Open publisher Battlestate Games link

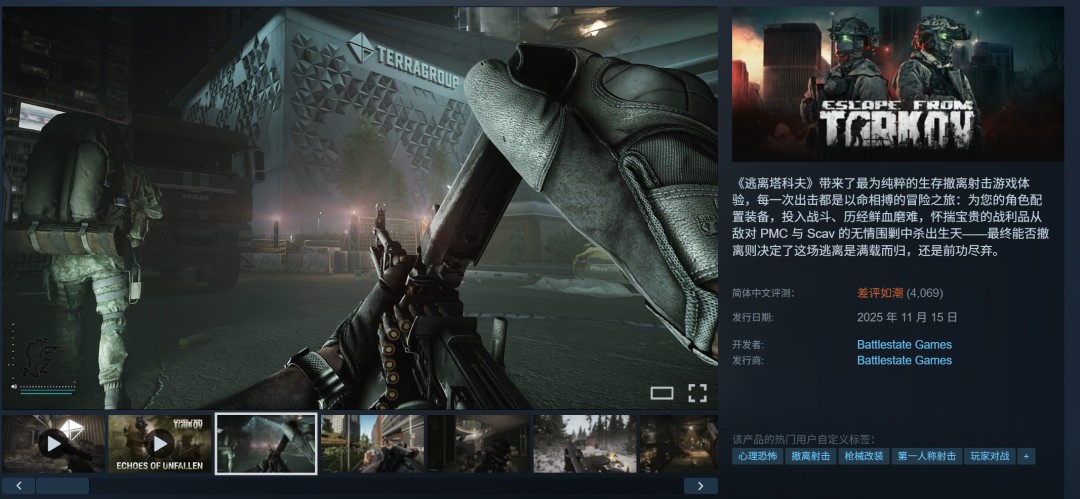click(x=904, y=360)
